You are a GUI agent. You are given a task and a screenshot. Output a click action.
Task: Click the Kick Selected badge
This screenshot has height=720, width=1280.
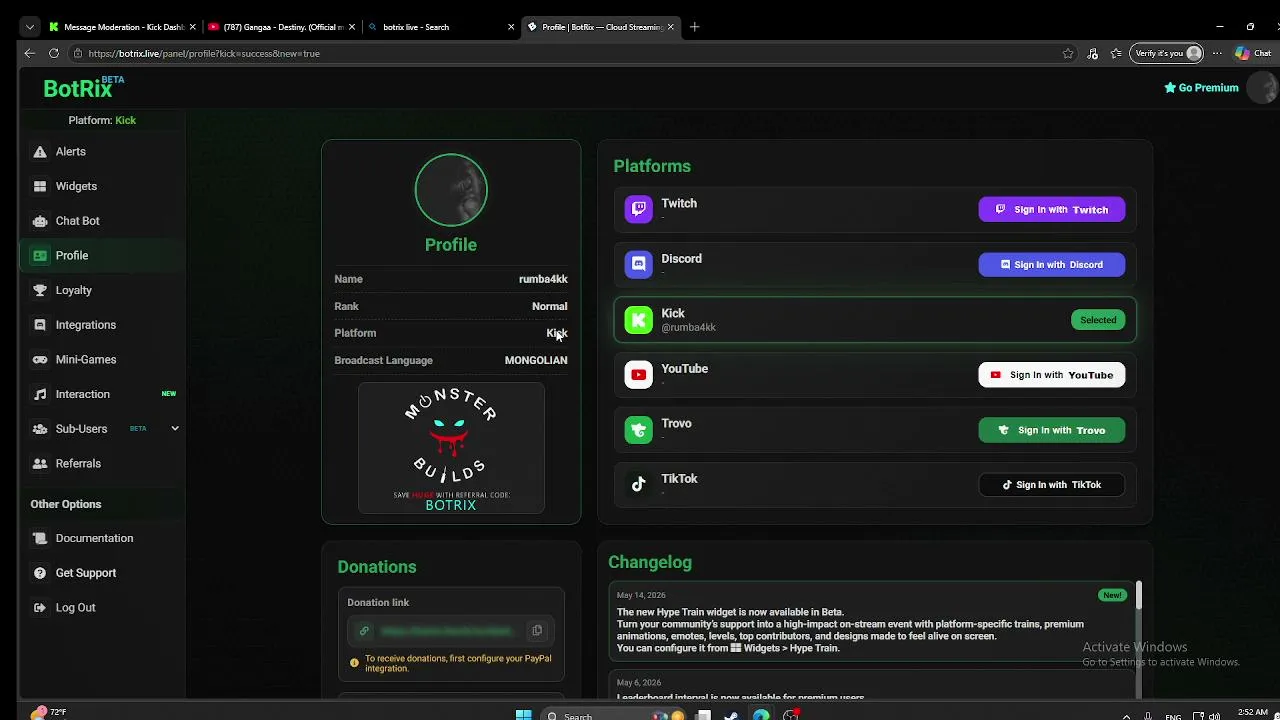coord(1098,320)
